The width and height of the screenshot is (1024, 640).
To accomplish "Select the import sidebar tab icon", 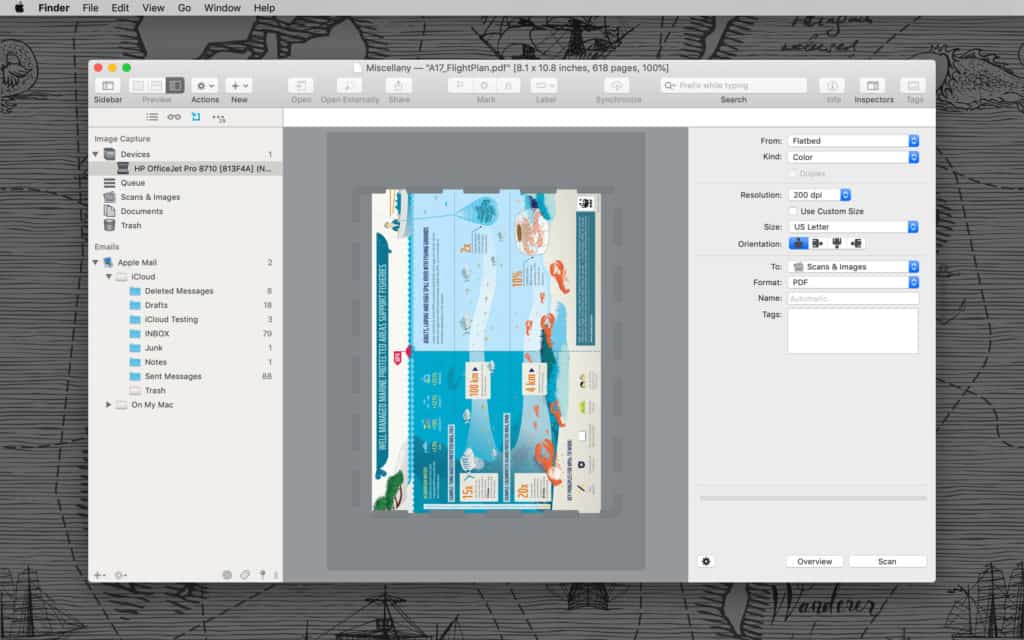I will (196, 117).
